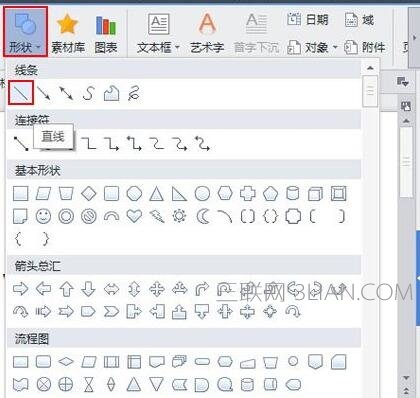This screenshot has height=398, width=420.
Task: Select the right arrow block shape
Action: (21, 289)
